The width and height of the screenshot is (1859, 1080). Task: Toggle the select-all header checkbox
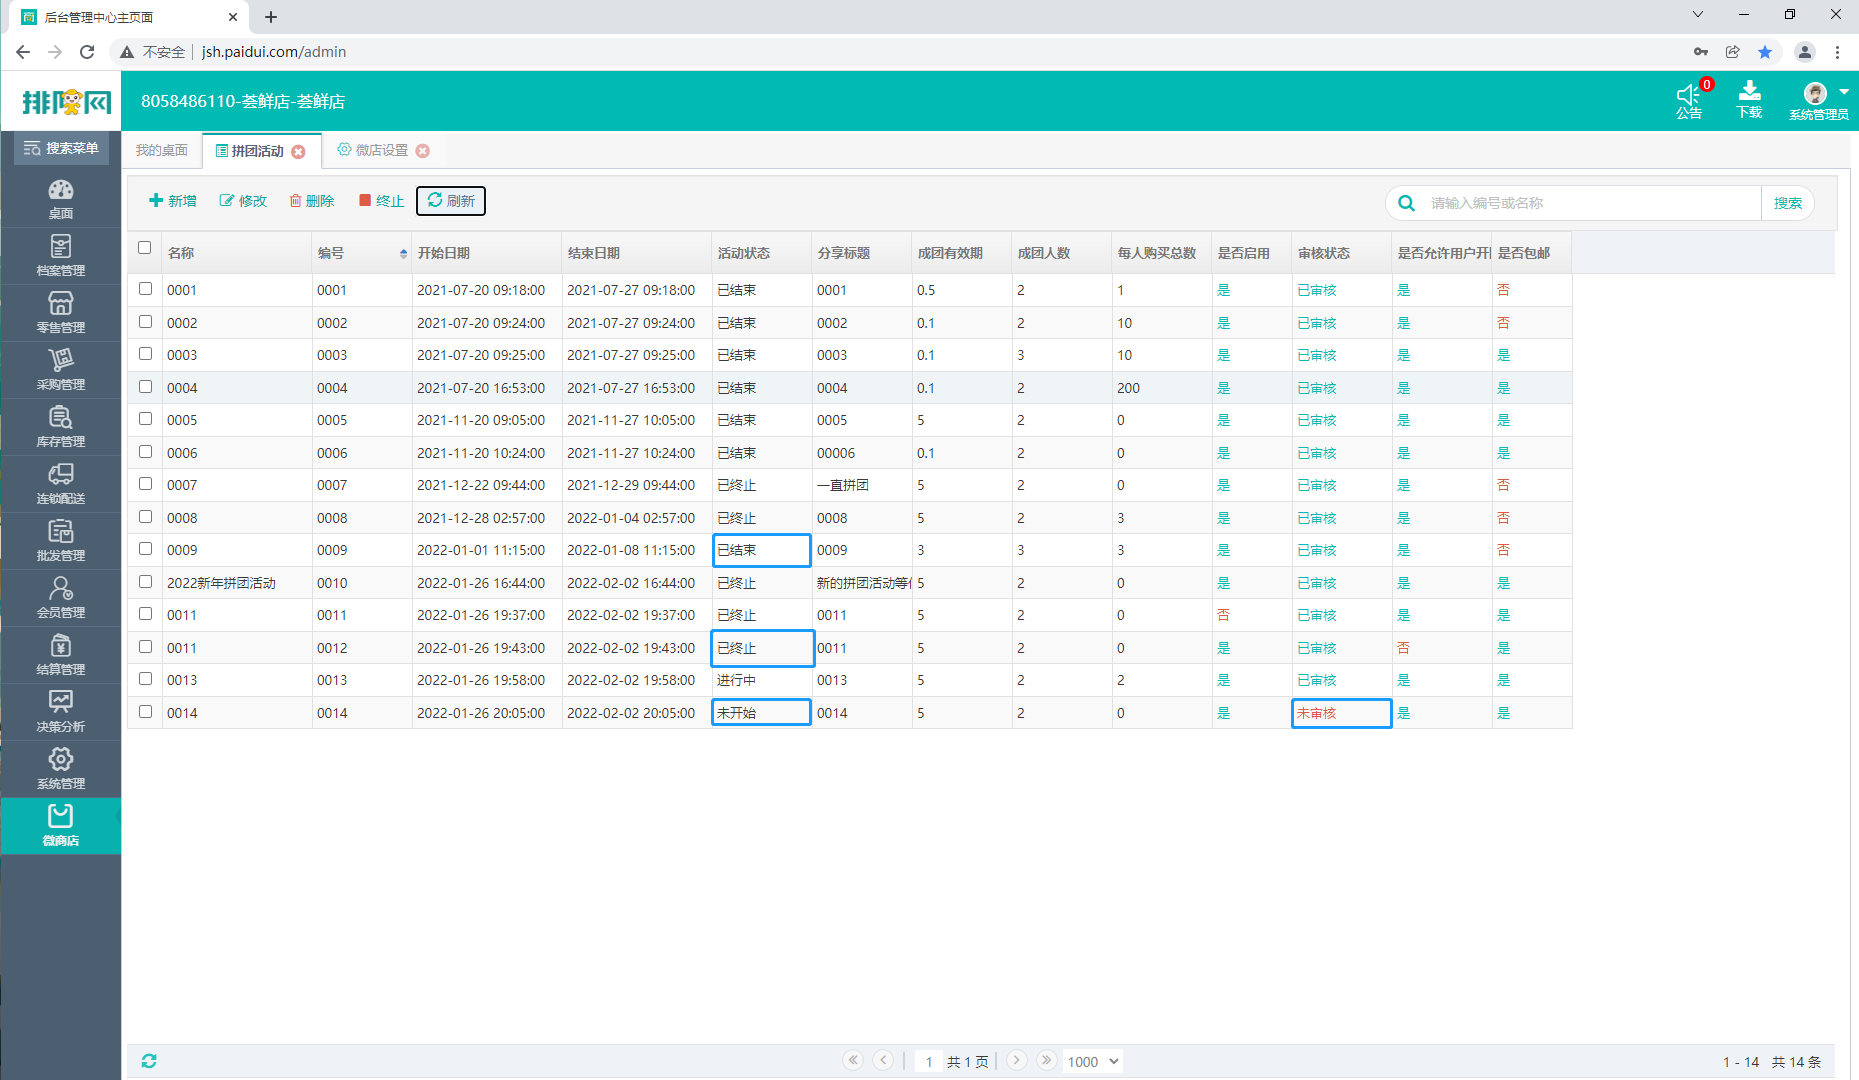(145, 248)
